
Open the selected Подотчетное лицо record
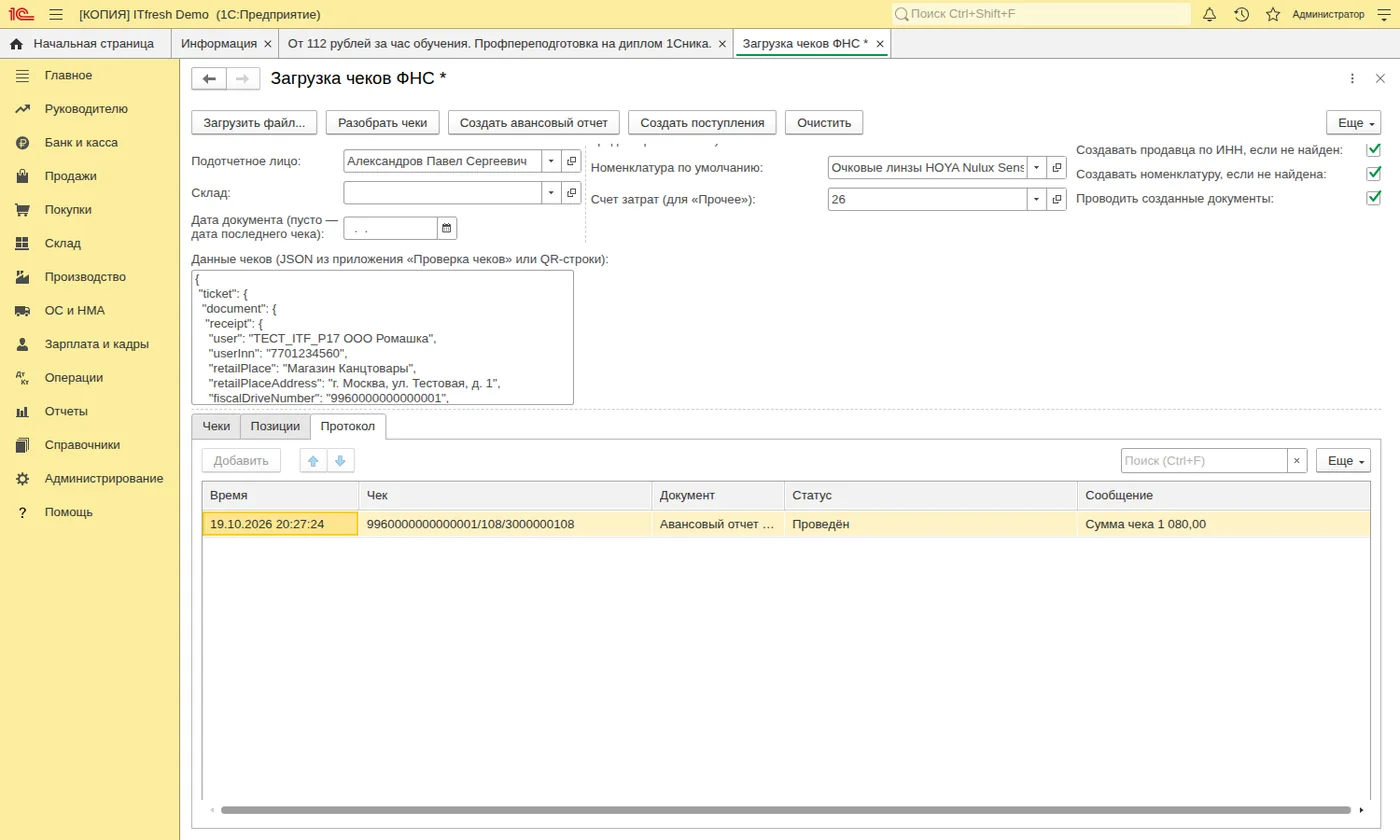click(x=572, y=161)
